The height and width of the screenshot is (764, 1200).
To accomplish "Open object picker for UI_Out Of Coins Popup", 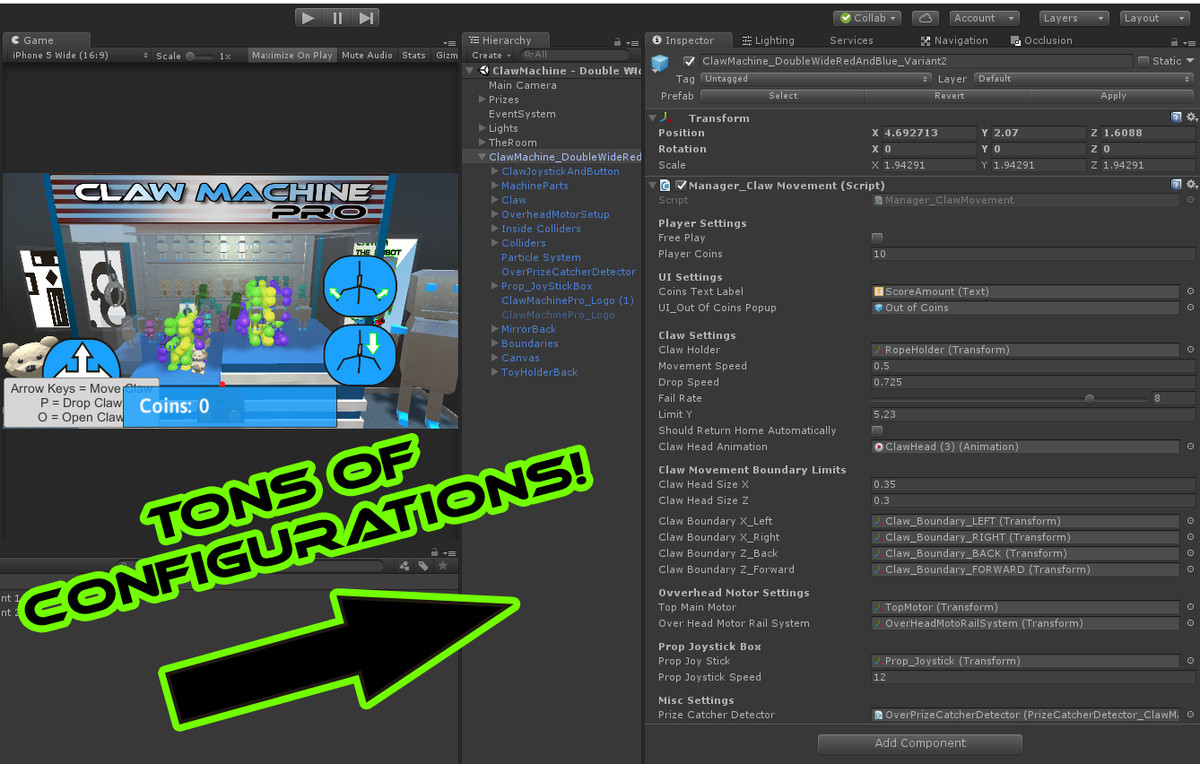I will [1190, 308].
